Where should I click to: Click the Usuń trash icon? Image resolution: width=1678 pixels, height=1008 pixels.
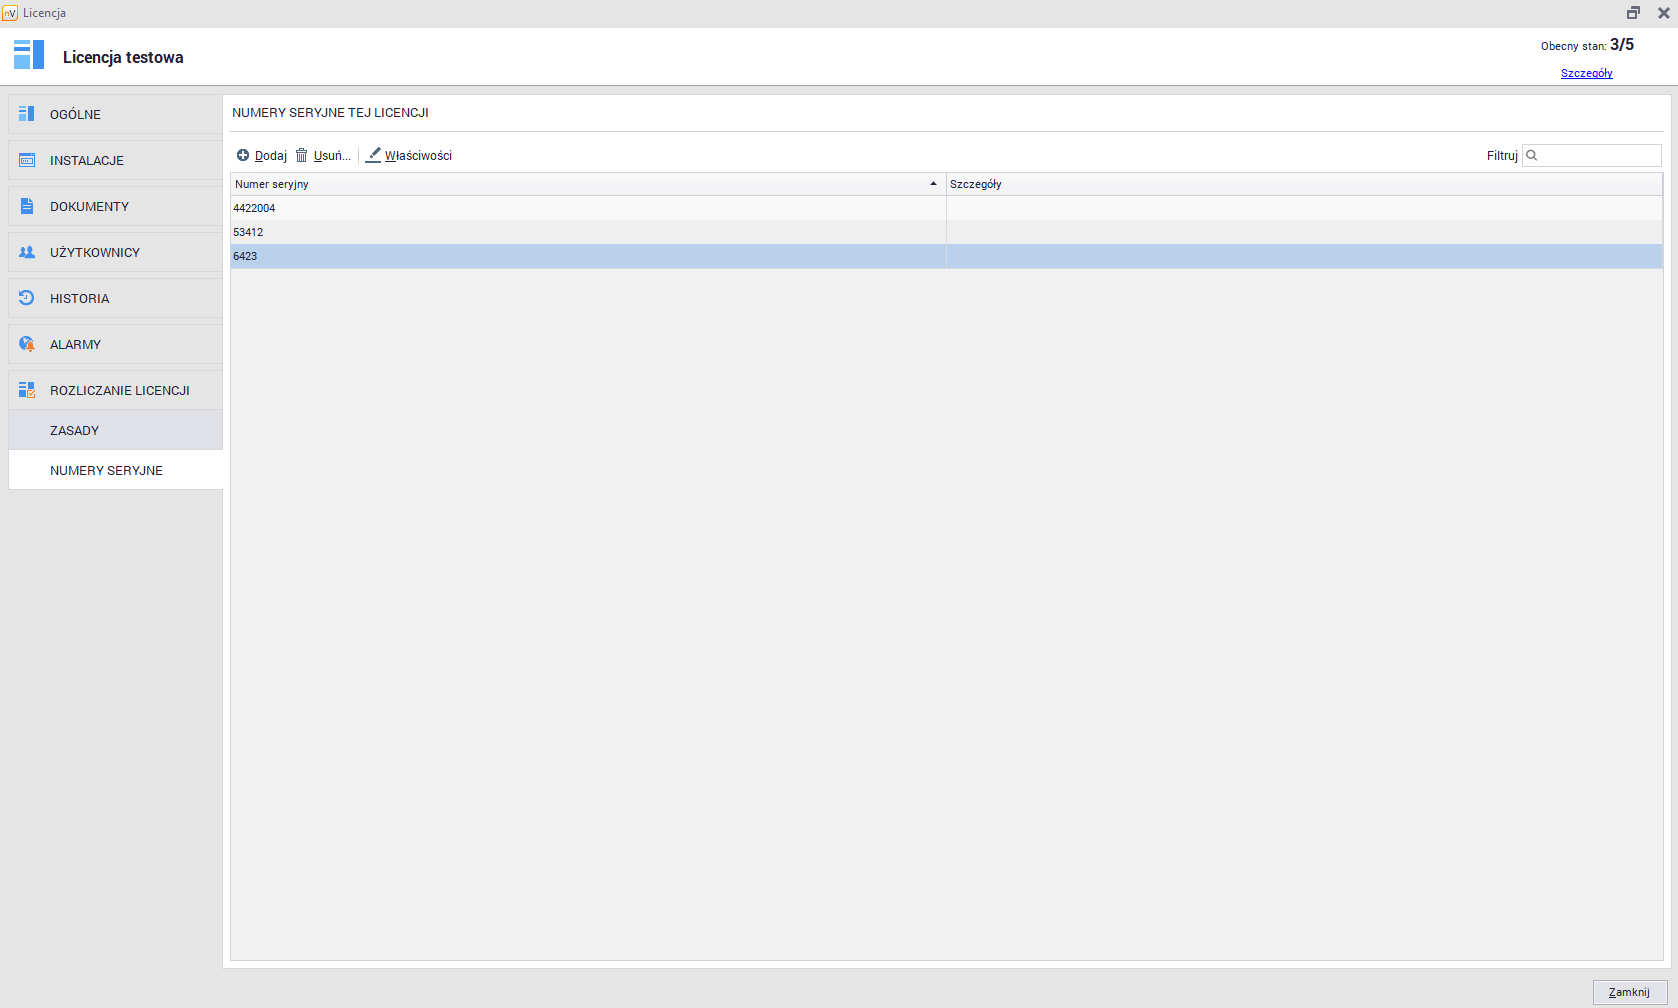302,155
